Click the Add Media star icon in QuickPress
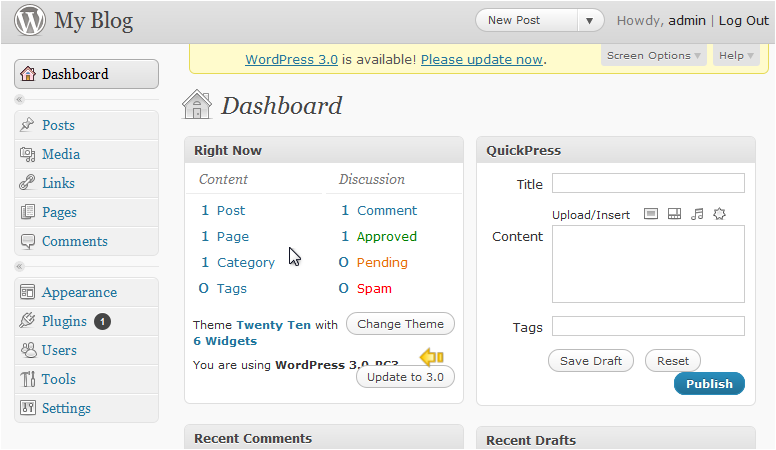 click(x=720, y=214)
